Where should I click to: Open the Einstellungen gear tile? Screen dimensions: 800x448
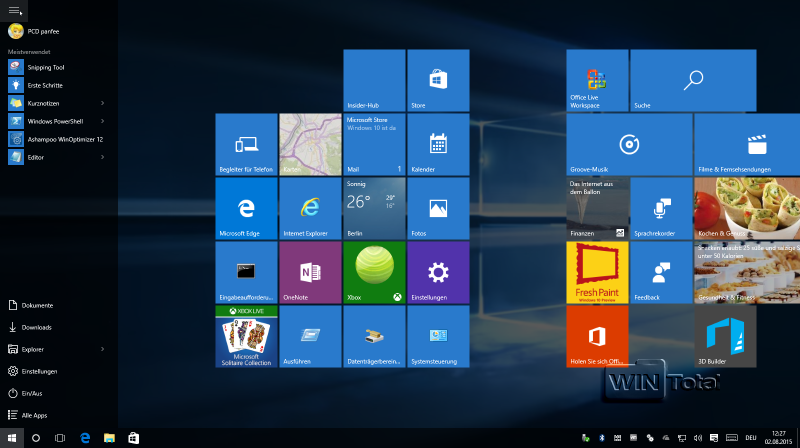(438, 272)
